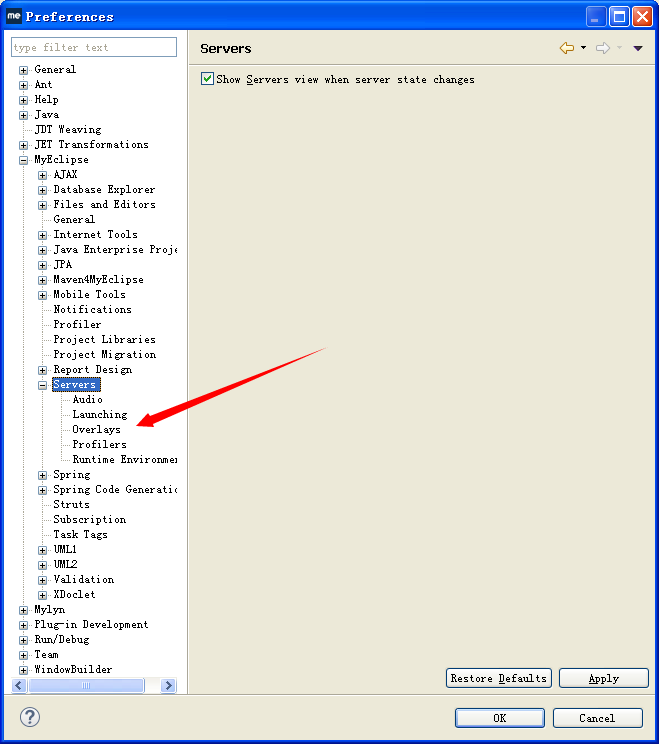Click the forward navigation arrow icon
Screen dimensions: 659x744
click(602, 48)
